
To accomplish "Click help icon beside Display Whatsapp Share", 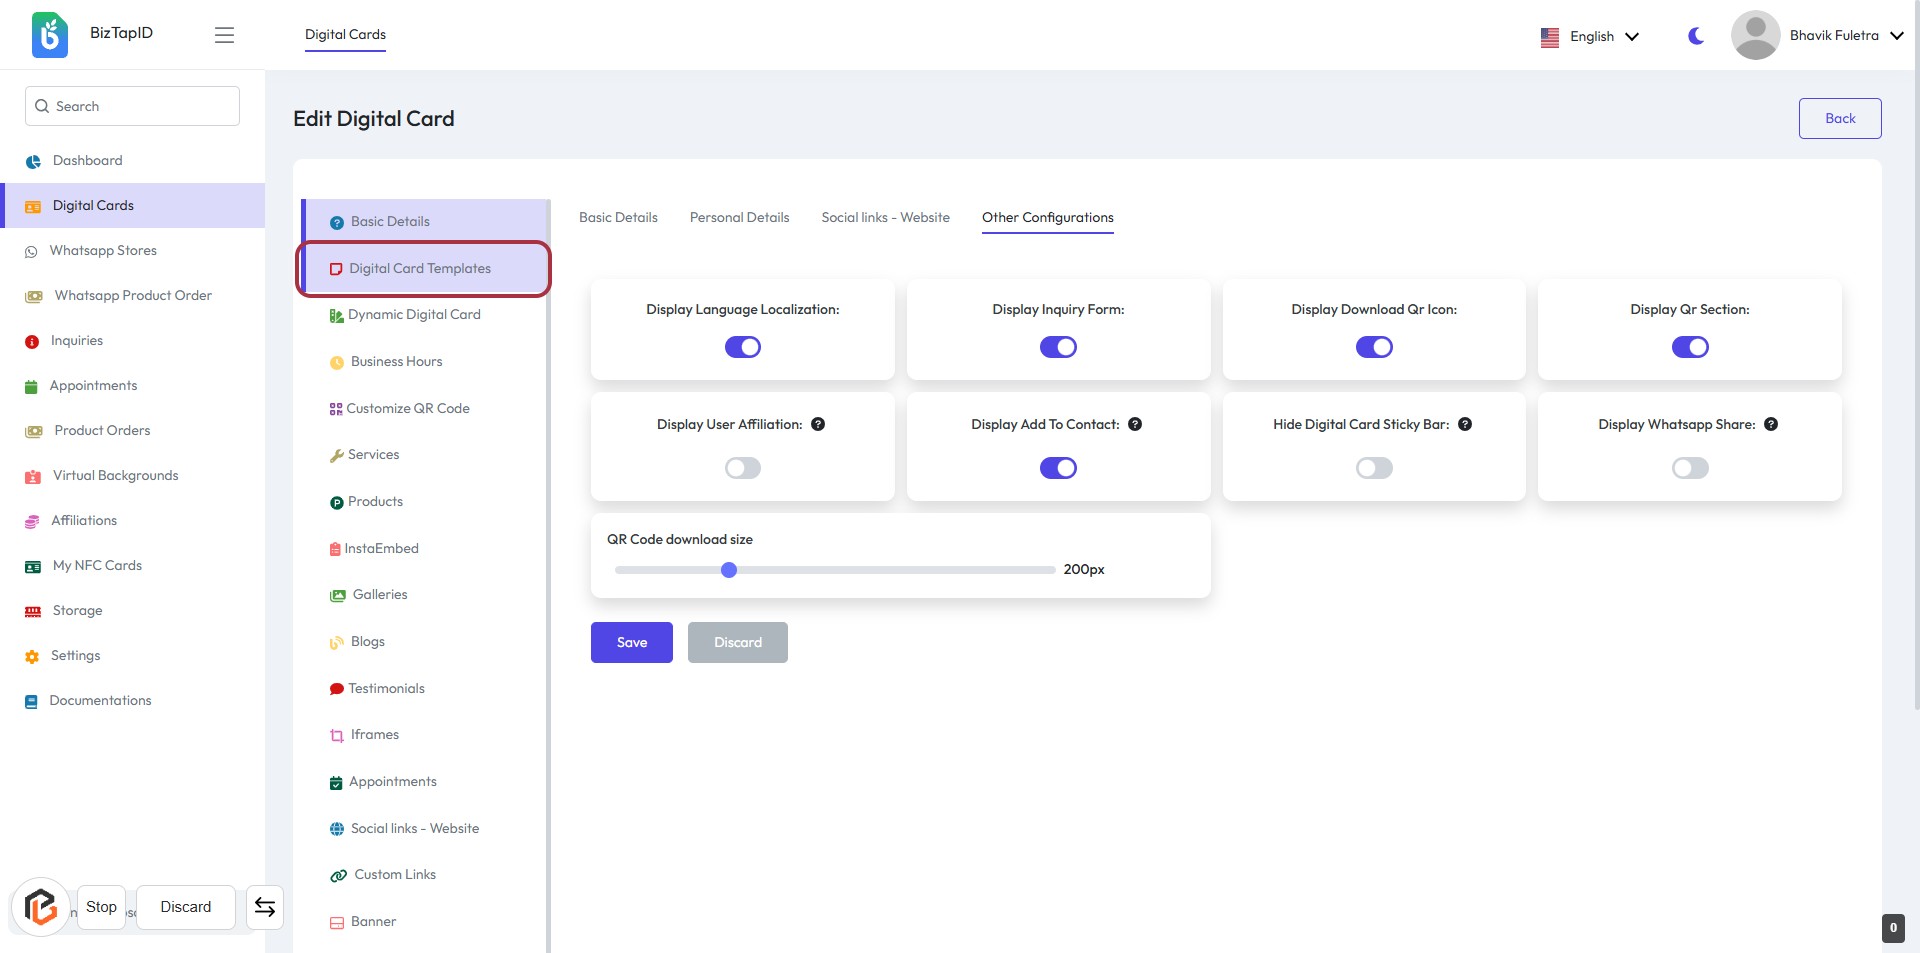I will click(x=1771, y=424).
